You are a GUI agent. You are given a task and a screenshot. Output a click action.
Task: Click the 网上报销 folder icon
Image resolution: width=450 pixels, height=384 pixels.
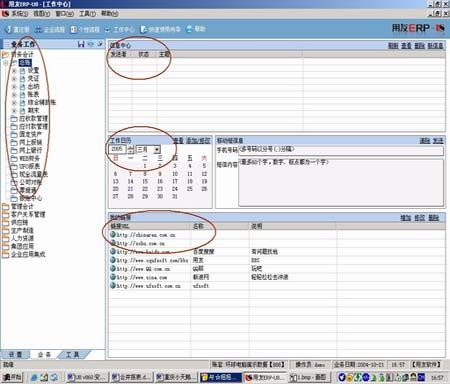14,142
